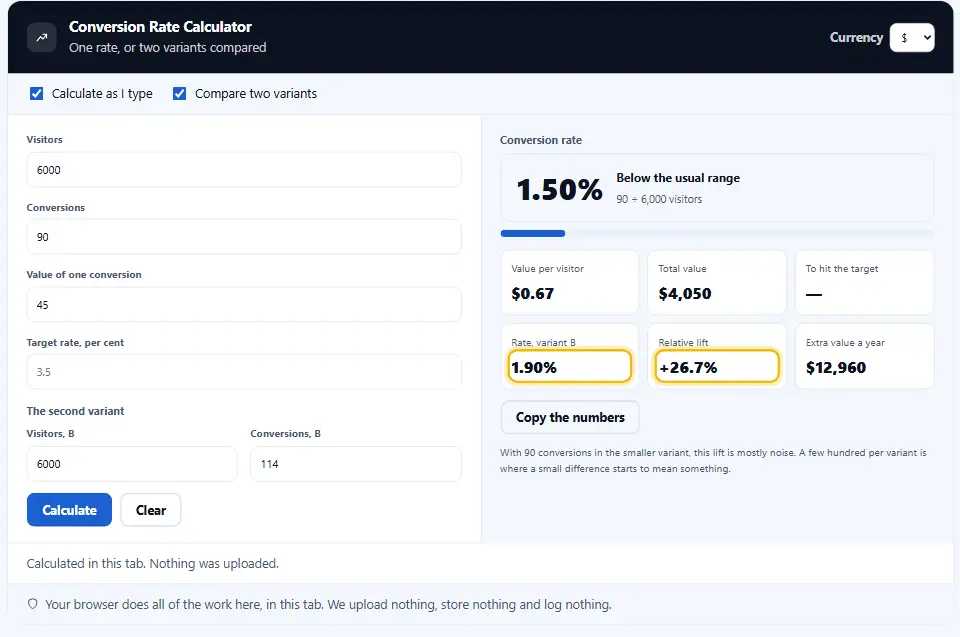Click the Compare two variants label
Viewport: 960px width, 637px height.
(256, 94)
